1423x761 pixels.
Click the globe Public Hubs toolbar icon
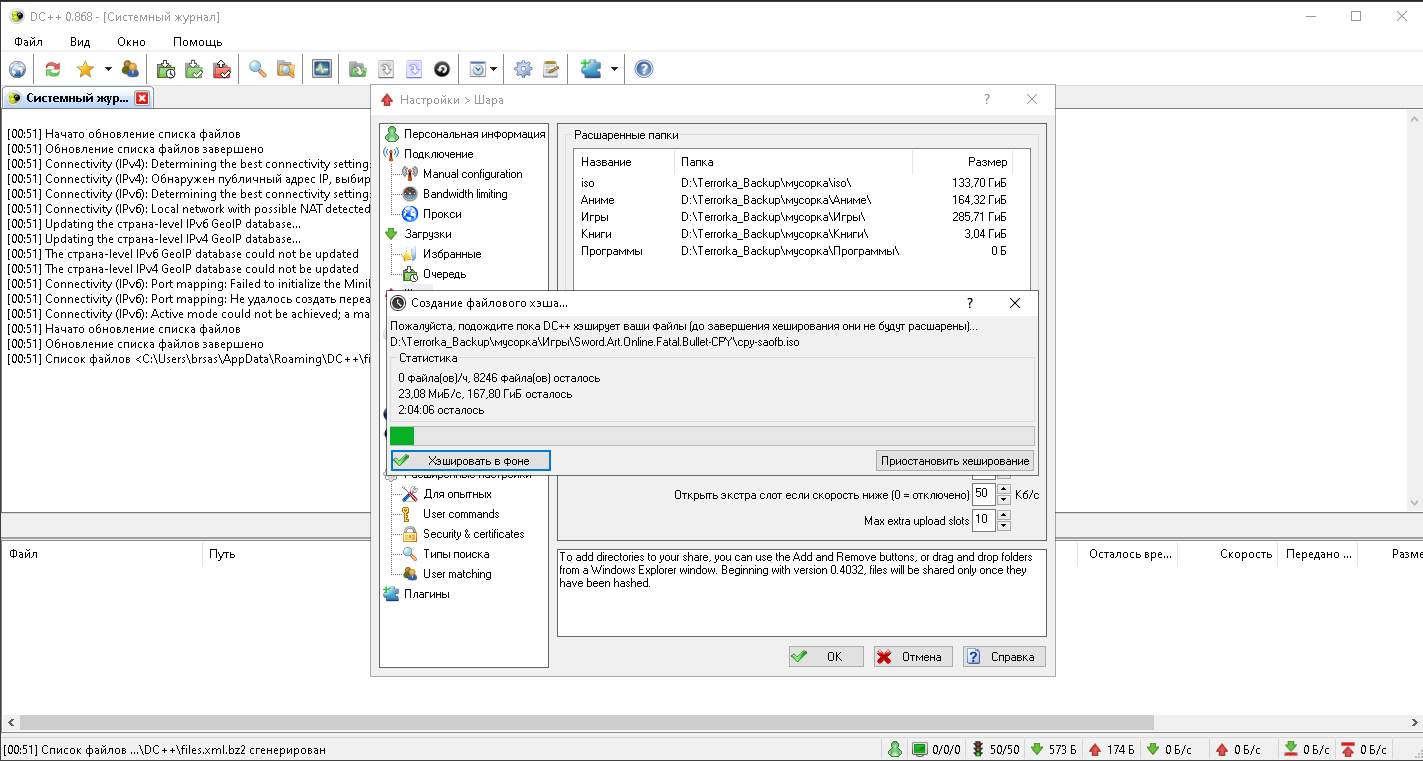tap(17, 69)
